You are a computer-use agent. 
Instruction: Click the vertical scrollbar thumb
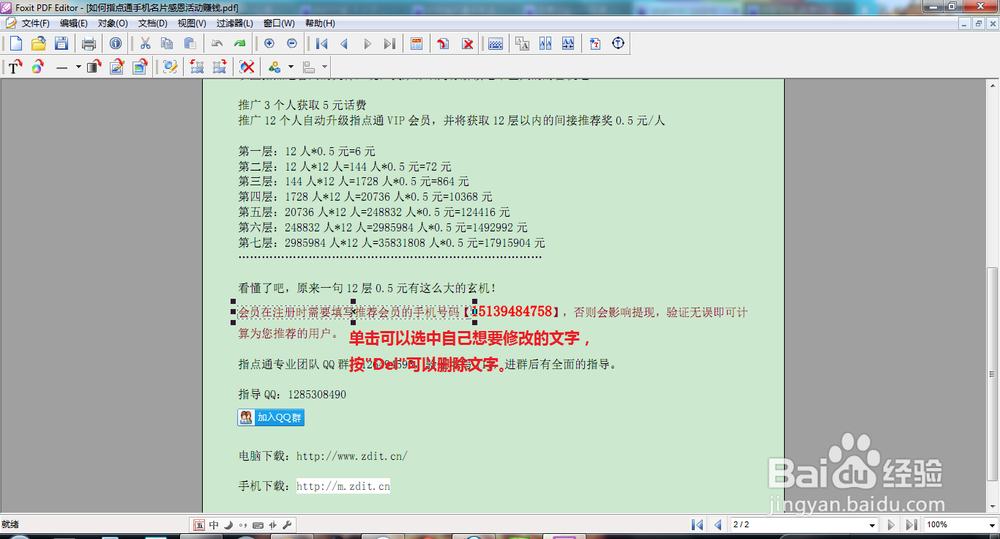992,374
